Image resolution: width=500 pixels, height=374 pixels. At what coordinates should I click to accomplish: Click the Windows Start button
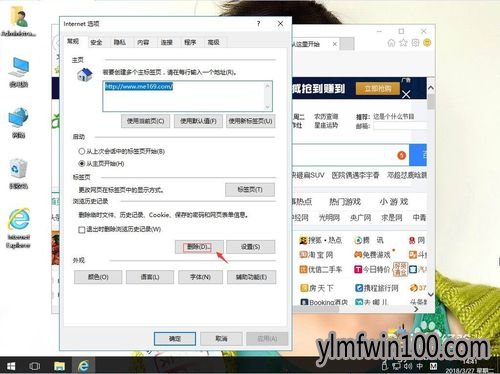tap(11, 366)
